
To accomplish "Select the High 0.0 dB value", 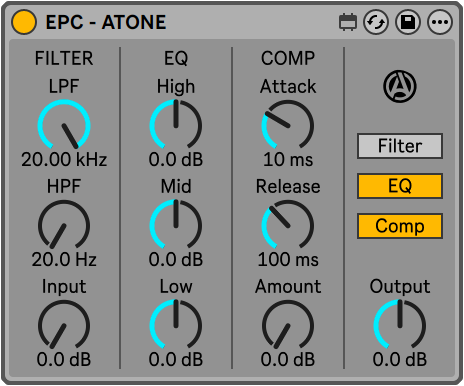I will pos(176,159).
